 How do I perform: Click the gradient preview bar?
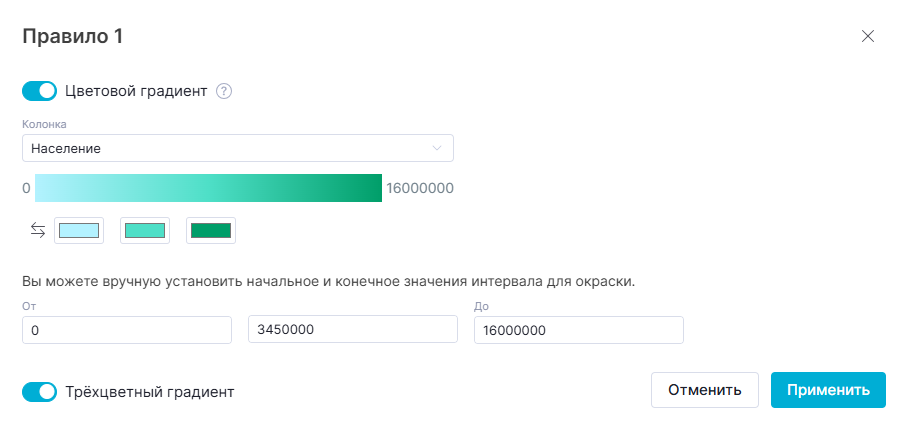[x=208, y=188]
